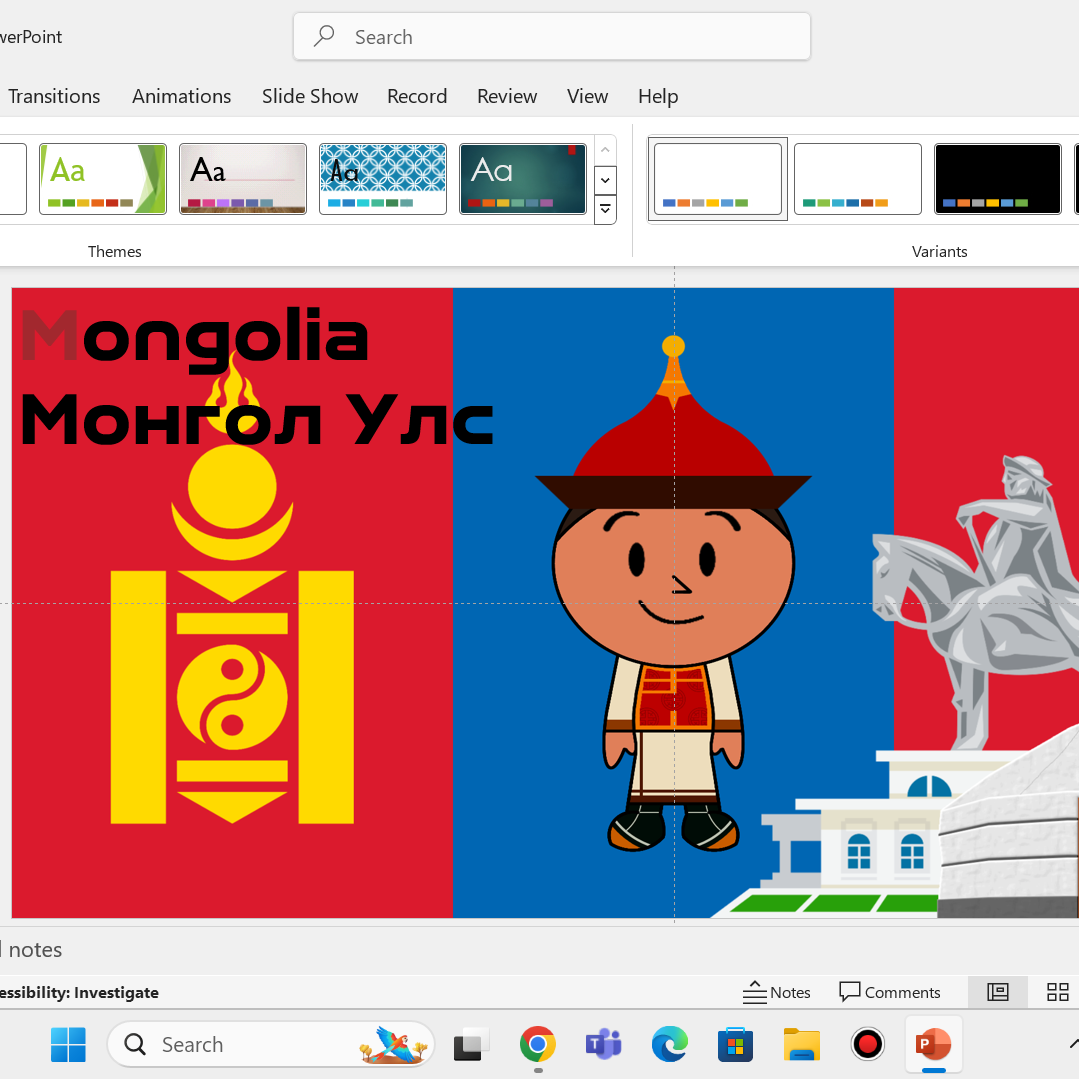Switch to Slide Sorter view
Screen dimensions: 1079x1079
pyautogui.click(x=1057, y=992)
